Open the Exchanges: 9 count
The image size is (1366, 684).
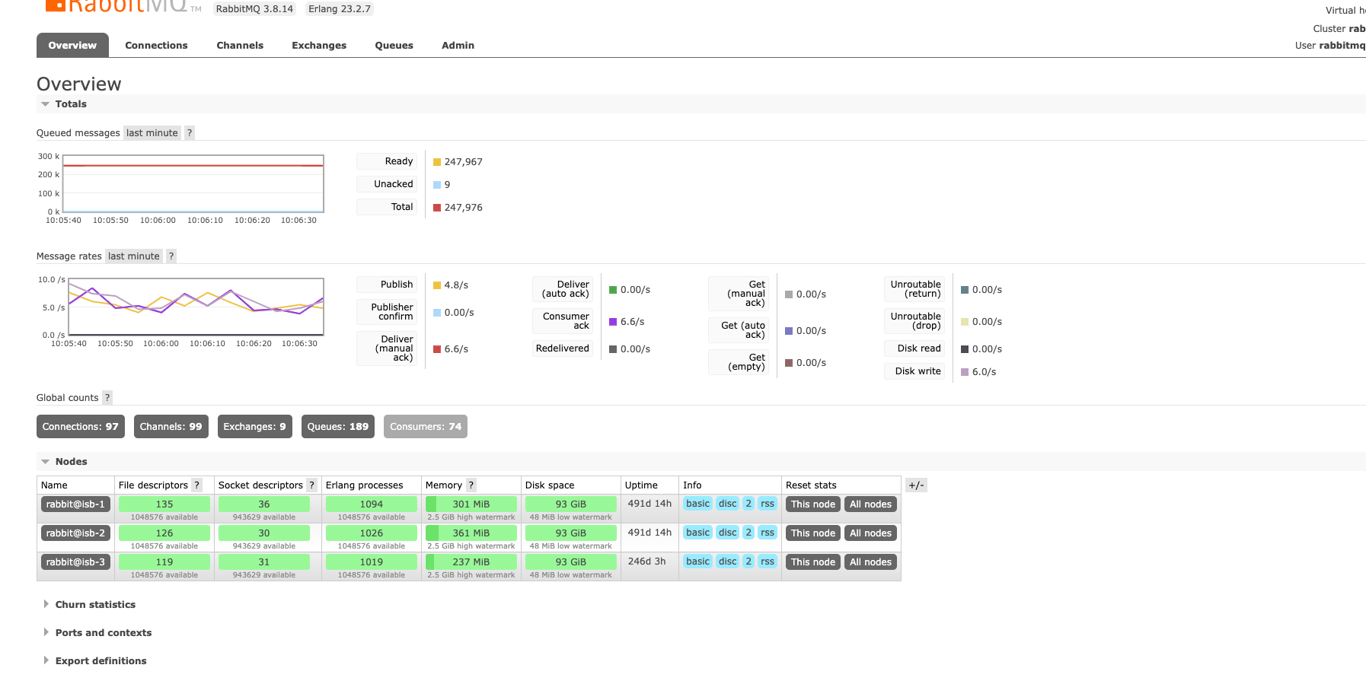[x=255, y=427]
